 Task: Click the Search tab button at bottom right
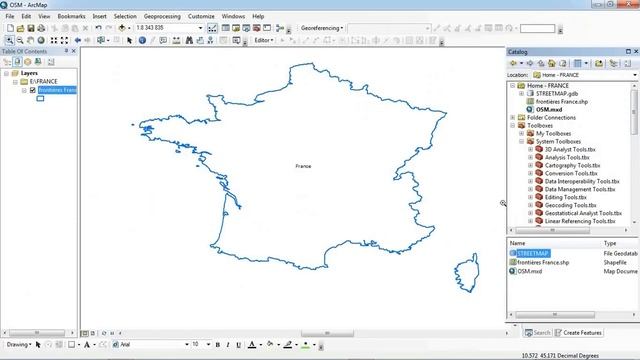coord(538,333)
